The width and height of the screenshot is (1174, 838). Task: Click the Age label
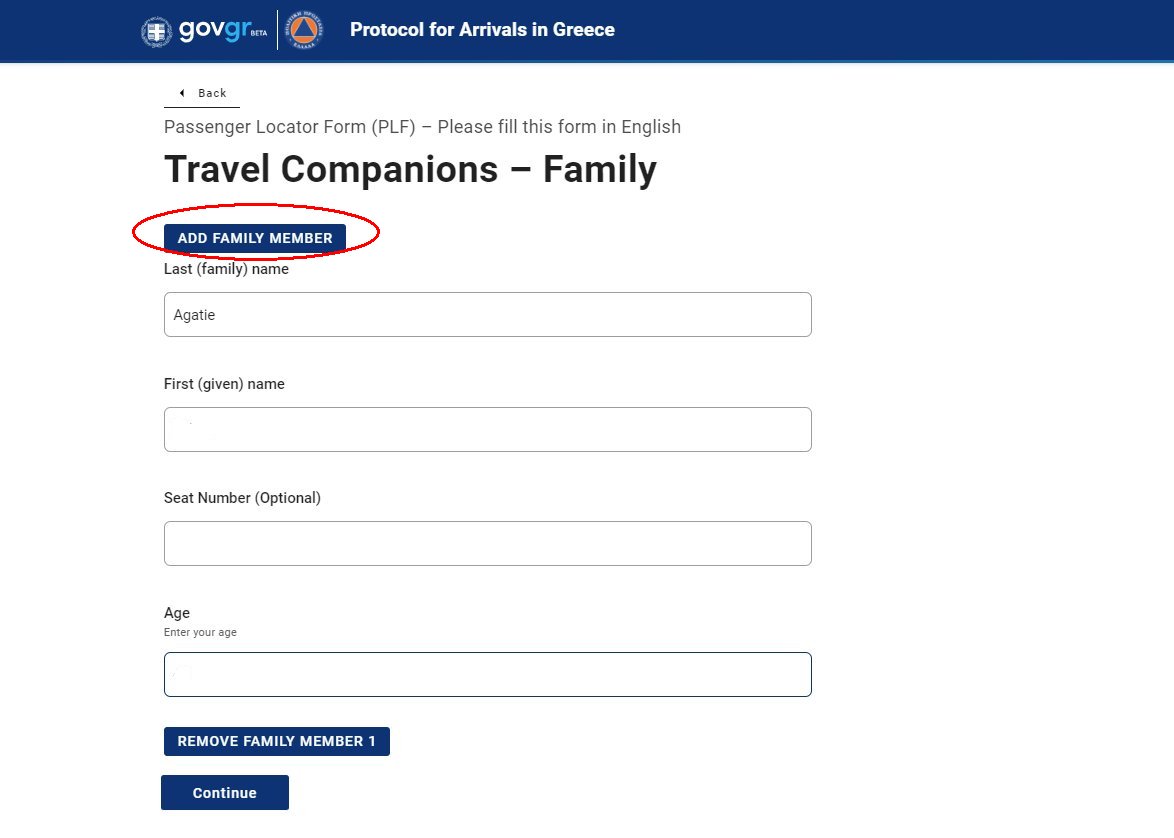point(177,613)
